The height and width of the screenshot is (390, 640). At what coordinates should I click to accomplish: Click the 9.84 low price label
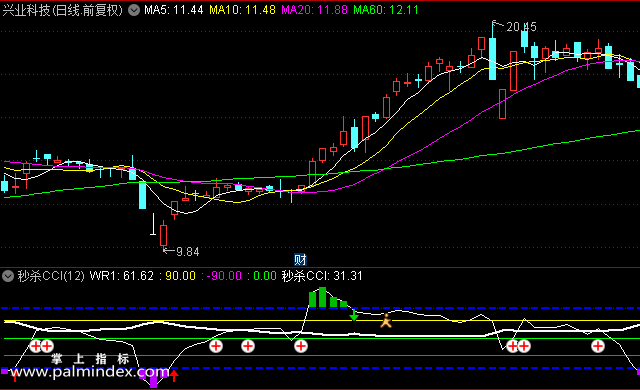[188, 252]
